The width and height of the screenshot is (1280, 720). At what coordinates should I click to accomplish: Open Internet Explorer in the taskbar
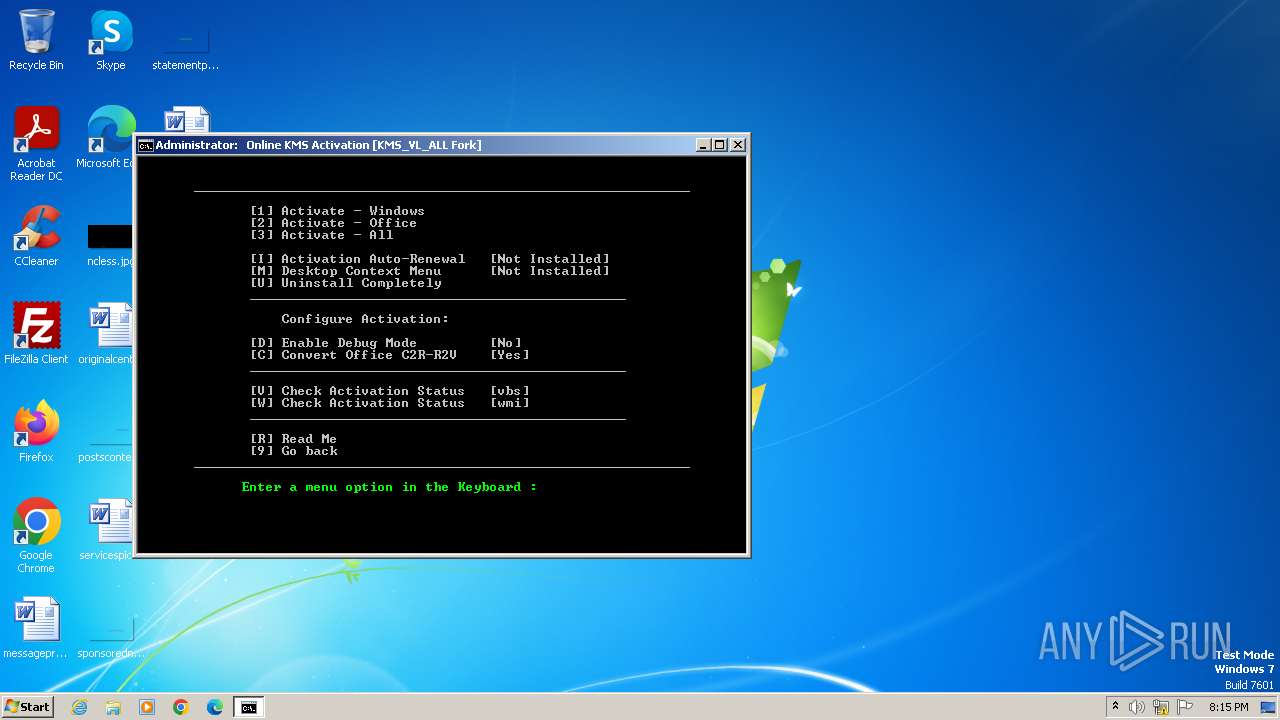pos(79,707)
